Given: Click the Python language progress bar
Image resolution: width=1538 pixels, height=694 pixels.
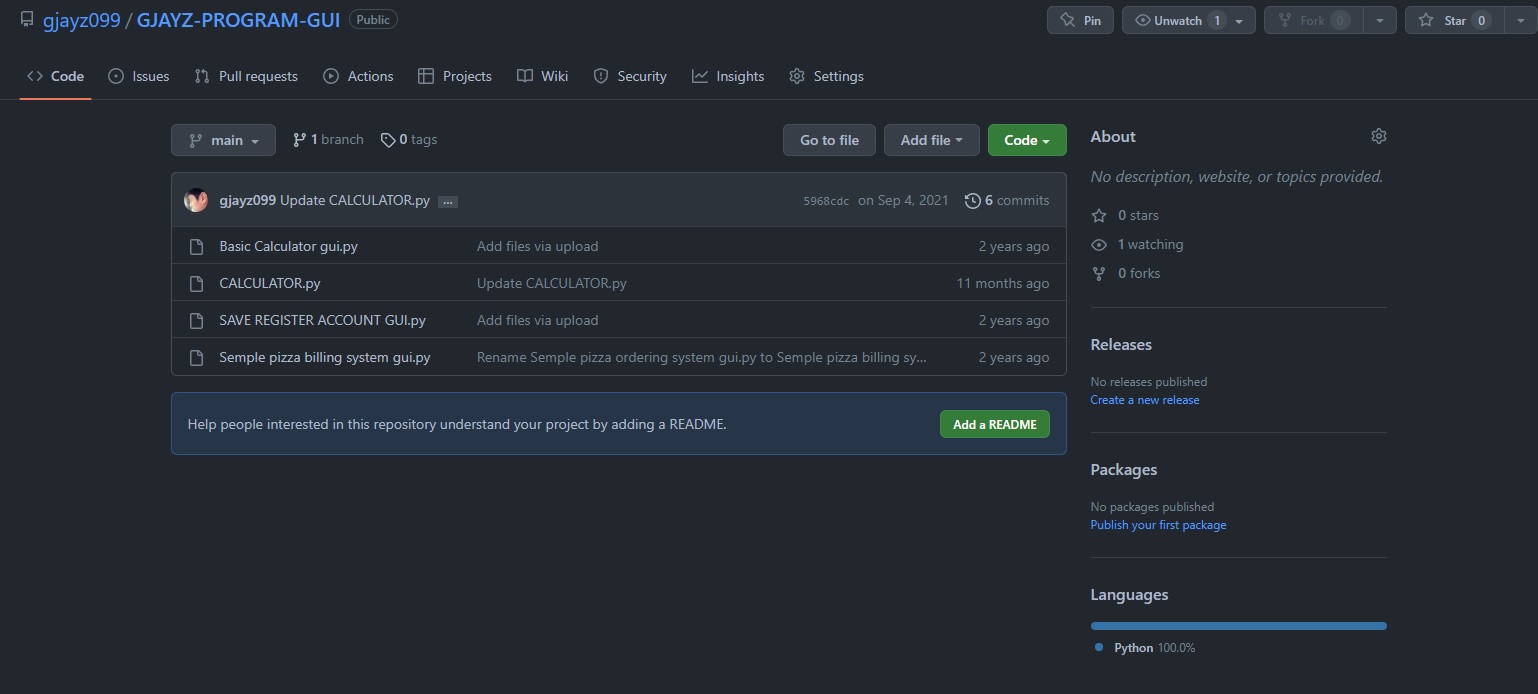Looking at the screenshot, I should pos(1238,626).
